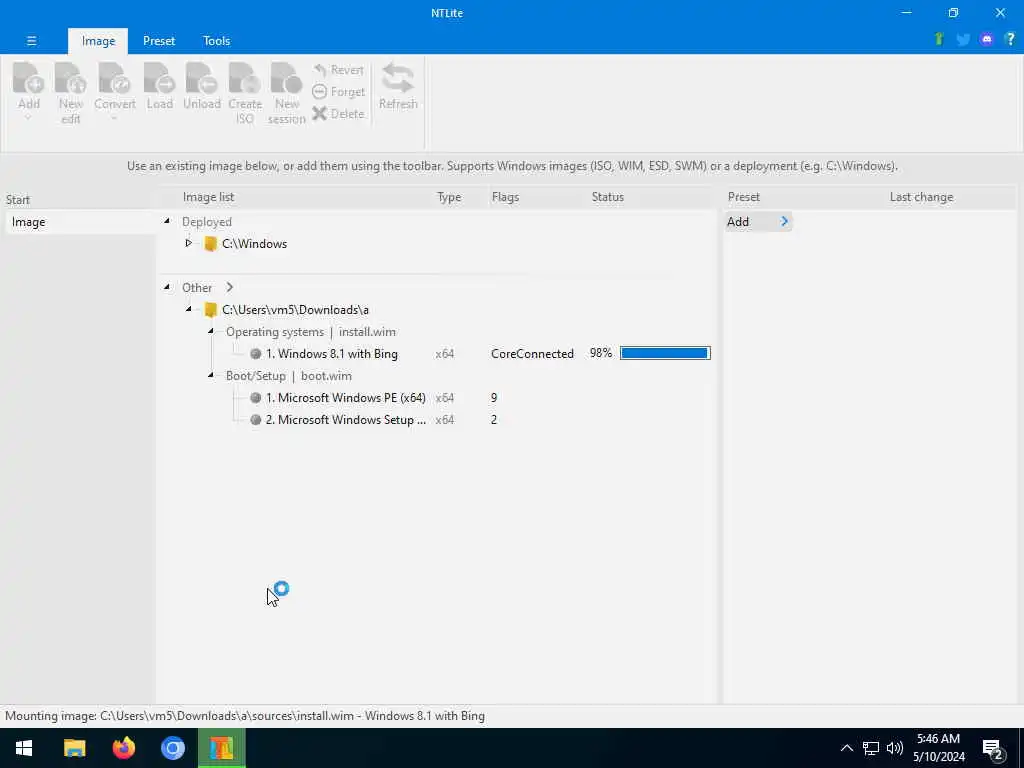Viewport: 1024px width, 768px height.
Task: Click the C:\Windows folder icon
Action: [210, 244]
